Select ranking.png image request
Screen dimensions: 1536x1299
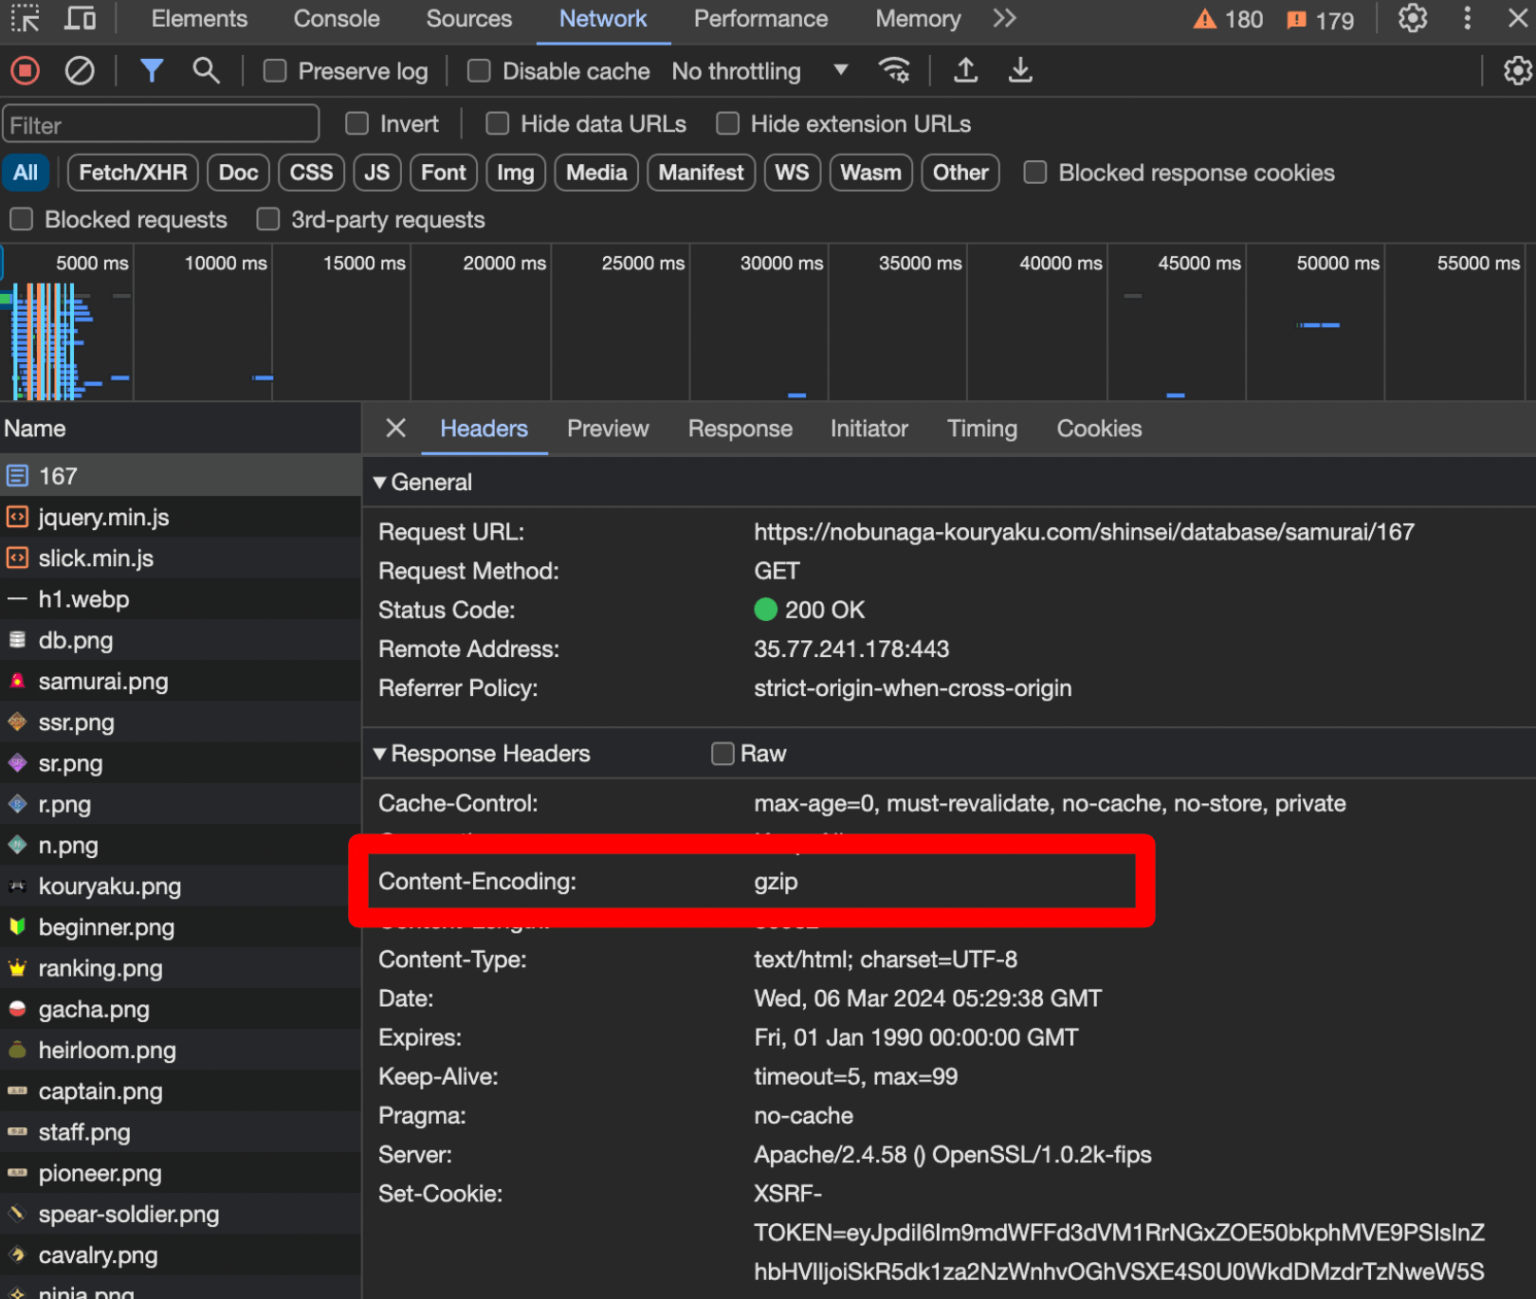click(180, 968)
